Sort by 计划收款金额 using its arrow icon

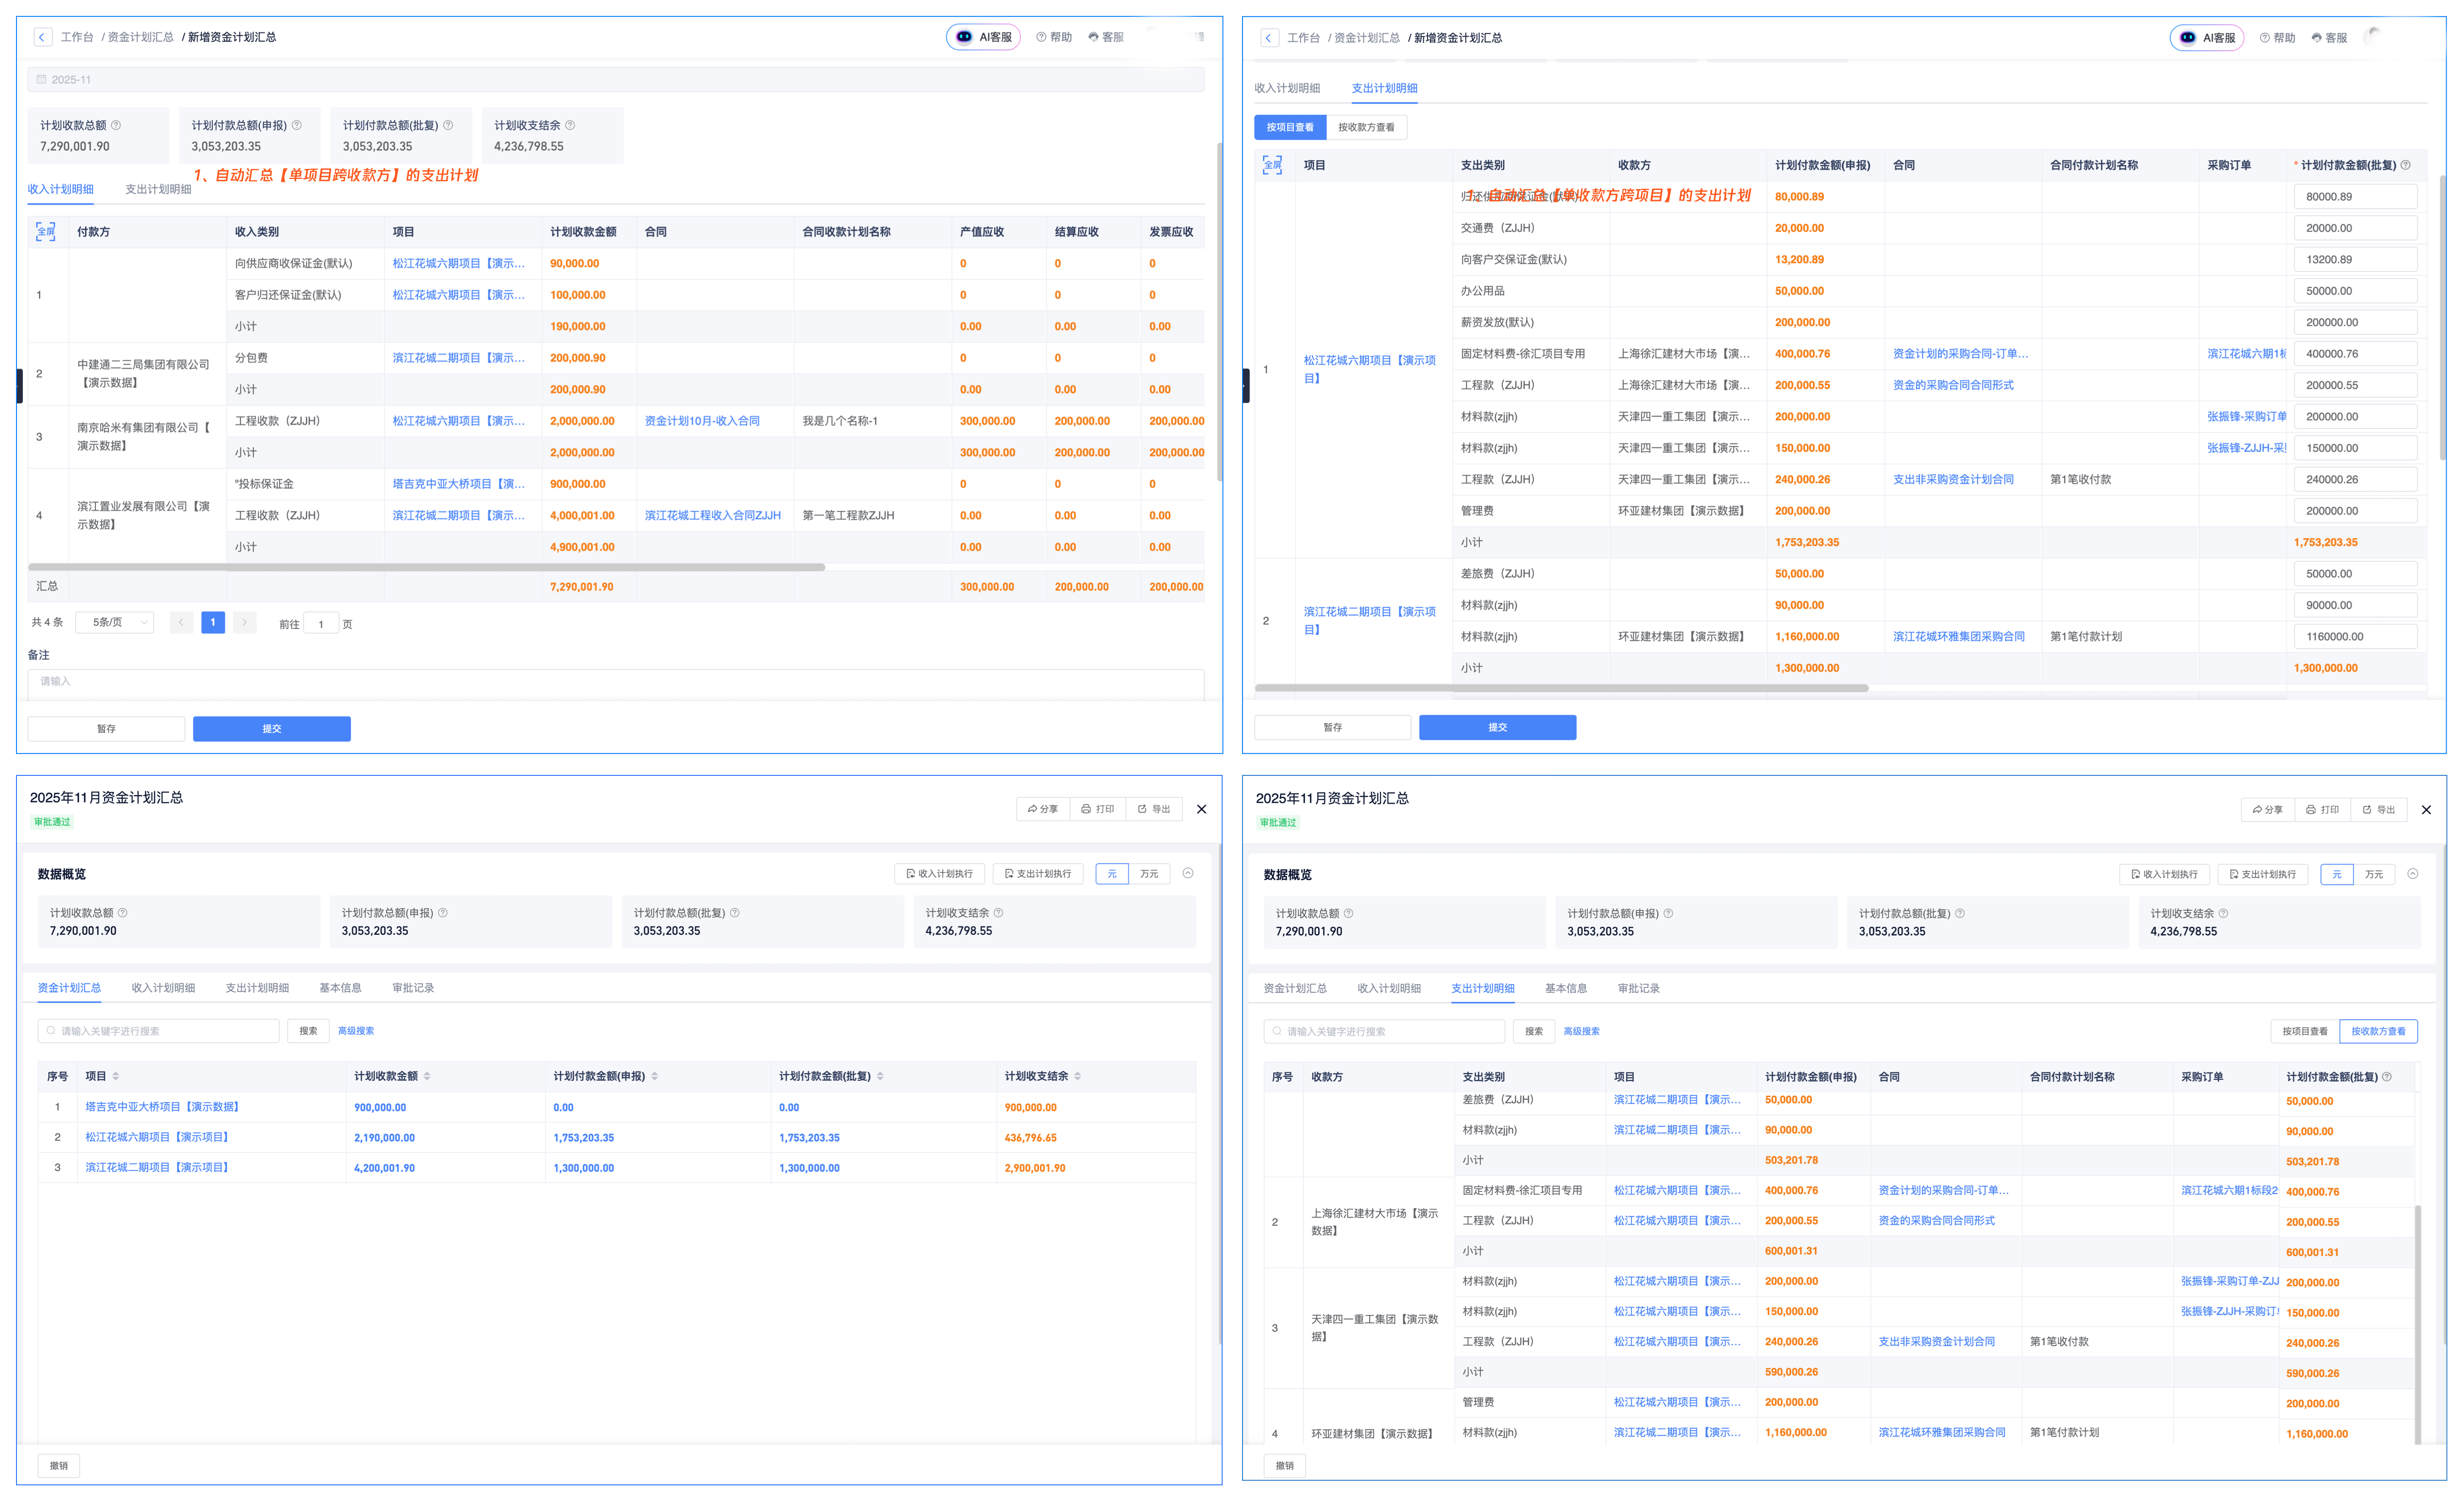(x=427, y=1077)
